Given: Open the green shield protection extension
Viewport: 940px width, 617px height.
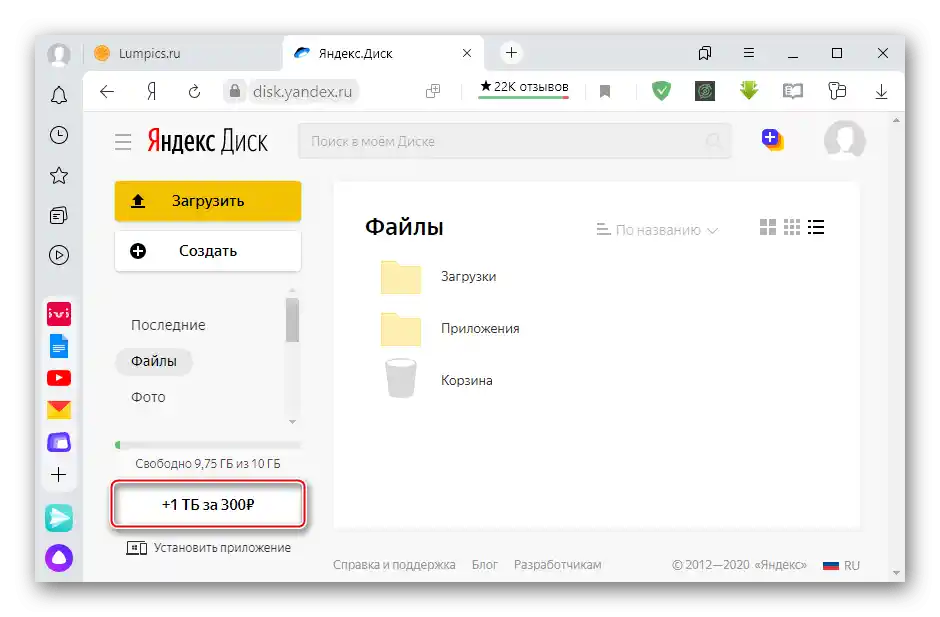Looking at the screenshot, I should [661, 91].
